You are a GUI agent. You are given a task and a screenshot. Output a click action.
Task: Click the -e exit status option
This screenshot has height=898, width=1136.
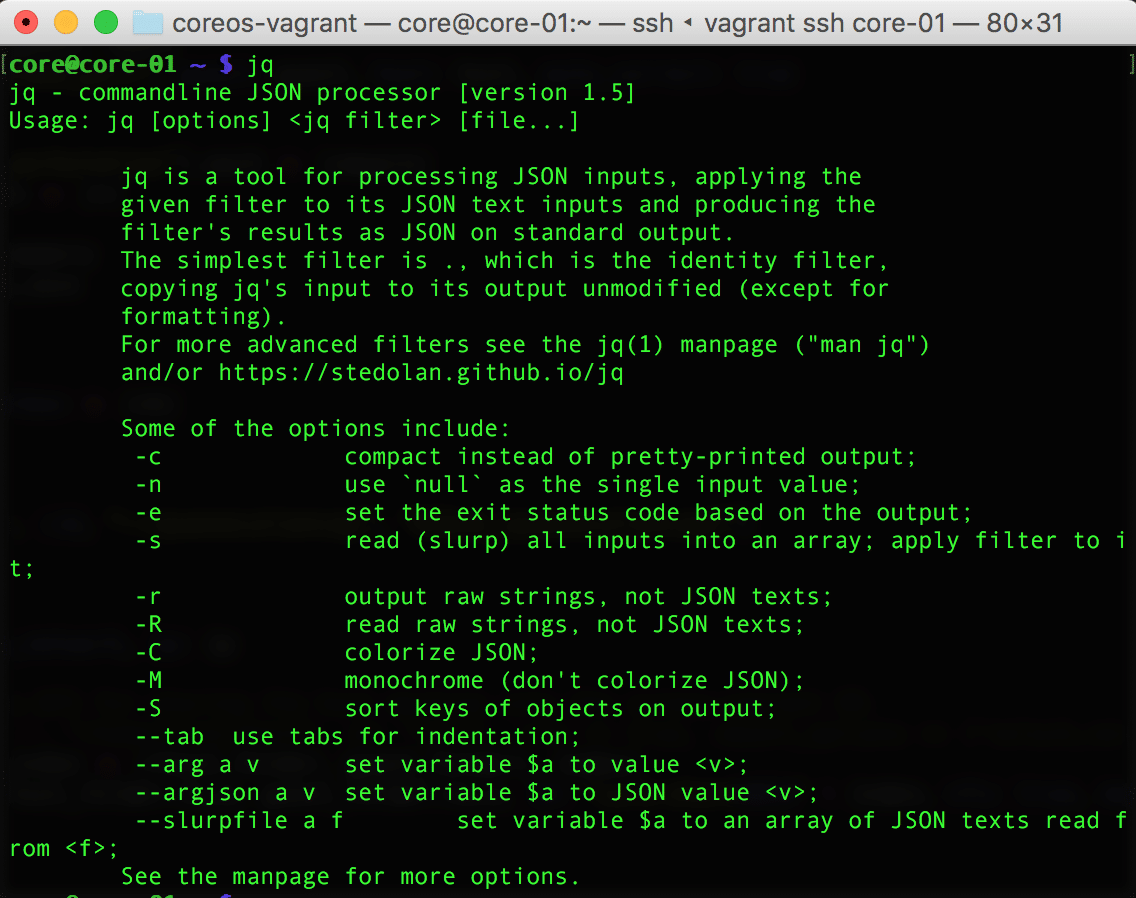pyautogui.click(x=149, y=513)
